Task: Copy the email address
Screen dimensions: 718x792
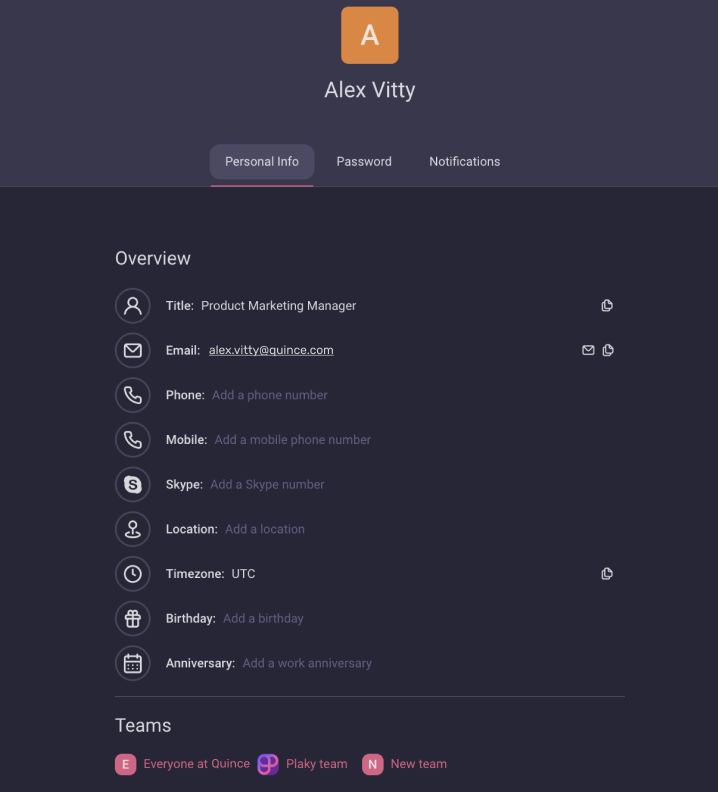Action: pyautogui.click(x=608, y=350)
